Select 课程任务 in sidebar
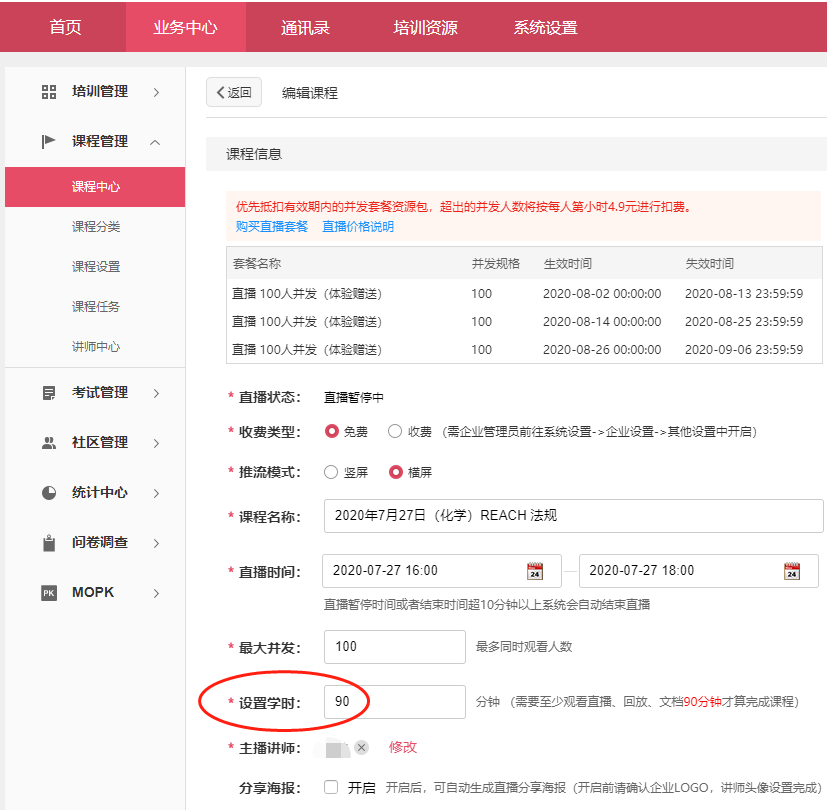The height and width of the screenshot is (810, 827). click(96, 307)
